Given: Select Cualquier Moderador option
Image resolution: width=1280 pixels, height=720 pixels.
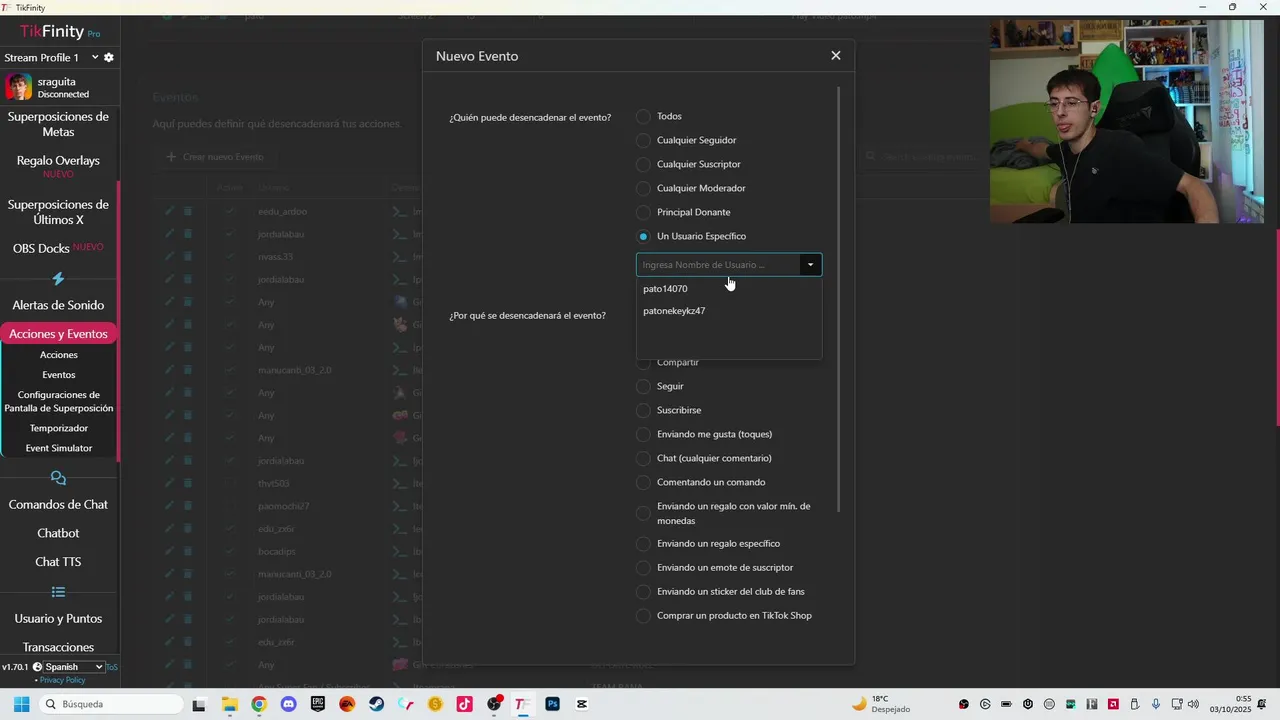Looking at the screenshot, I should coord(643,189).
